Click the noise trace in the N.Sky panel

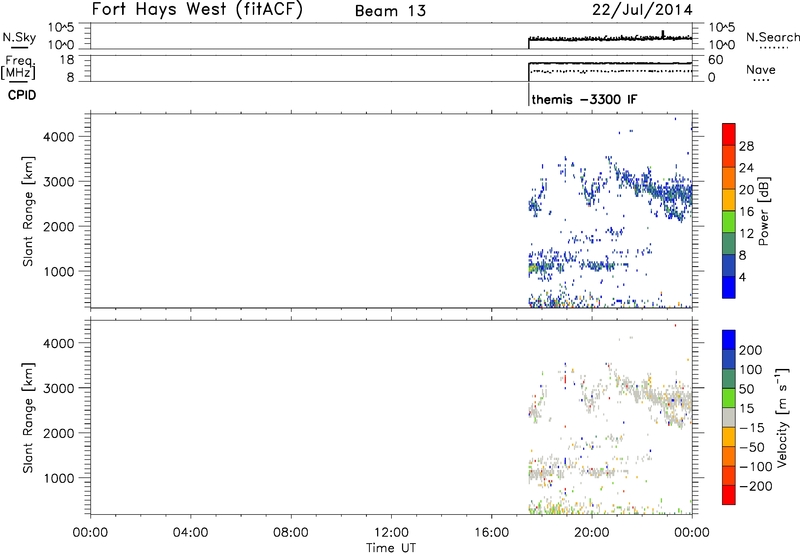(610, 38)
